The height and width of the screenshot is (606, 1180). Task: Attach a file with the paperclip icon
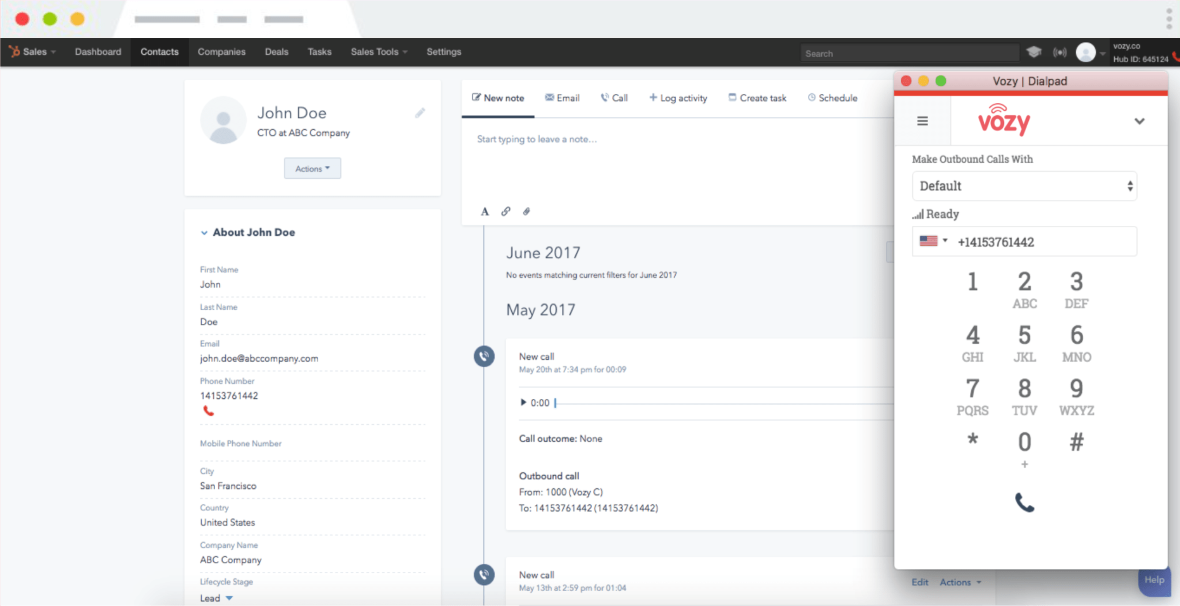pyautogui.click(x=526, y=211)
